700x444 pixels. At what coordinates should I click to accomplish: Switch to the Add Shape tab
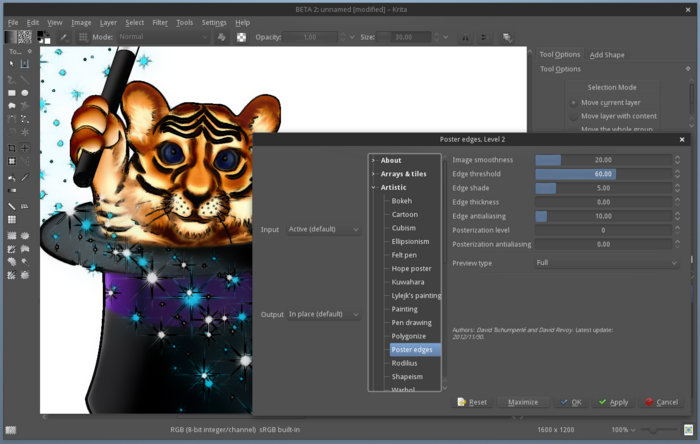coord(608,54)
